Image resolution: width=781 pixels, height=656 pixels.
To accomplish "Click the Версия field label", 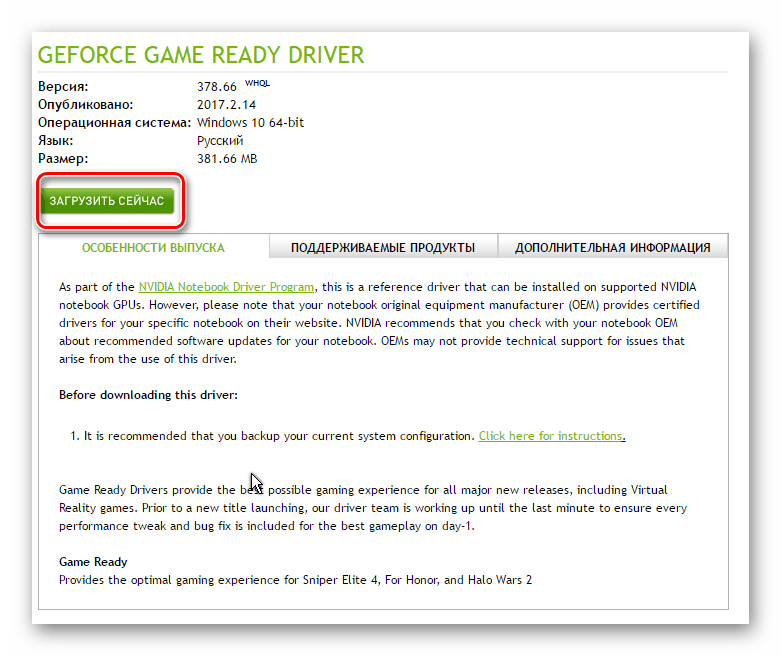I will 63,87.
